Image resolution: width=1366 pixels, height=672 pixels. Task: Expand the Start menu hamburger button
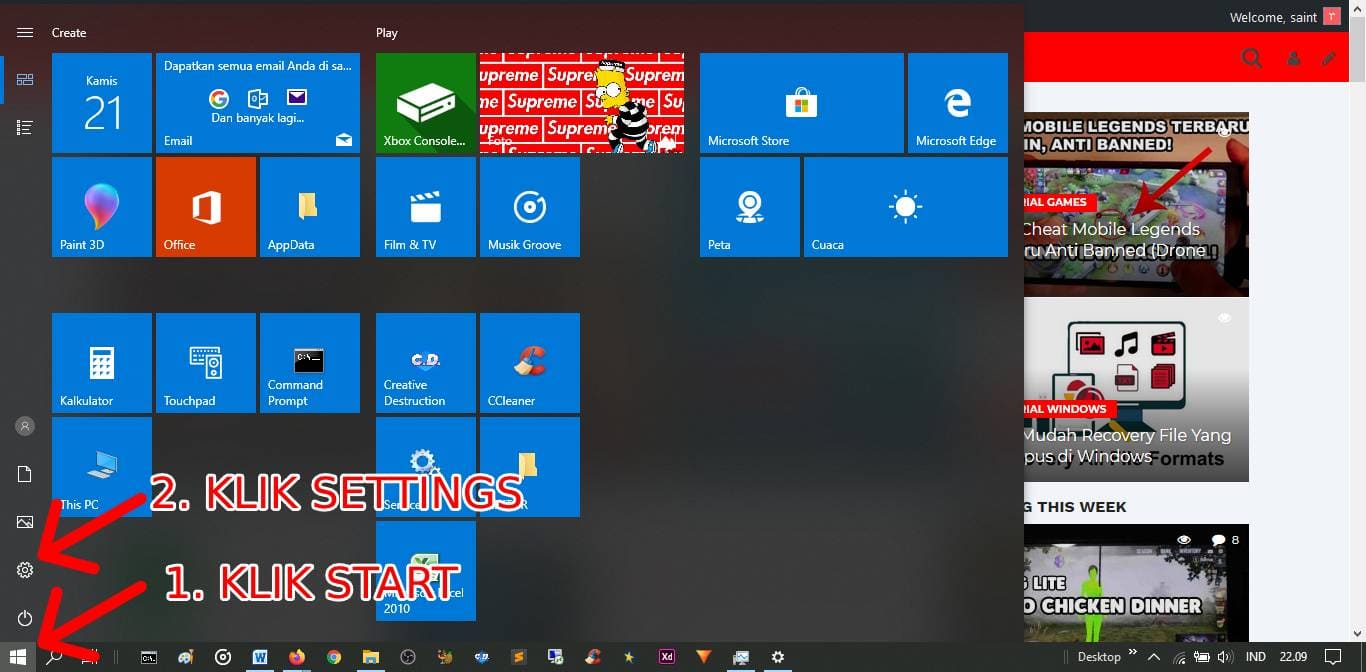click(24, 31)
